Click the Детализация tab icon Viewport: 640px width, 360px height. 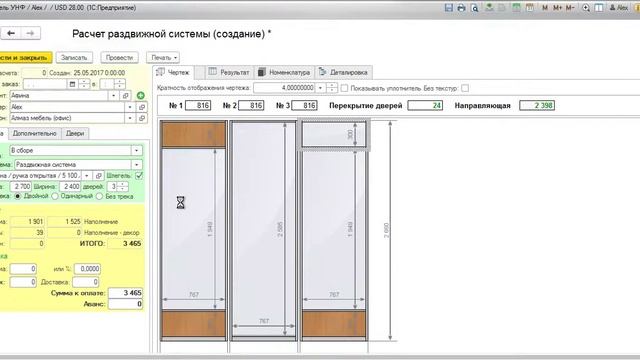322,72
